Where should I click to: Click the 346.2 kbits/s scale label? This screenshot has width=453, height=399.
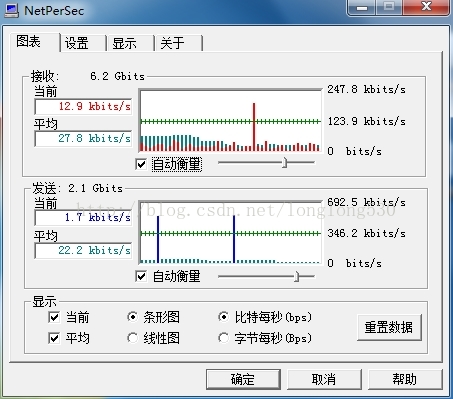tap(366, 233)
